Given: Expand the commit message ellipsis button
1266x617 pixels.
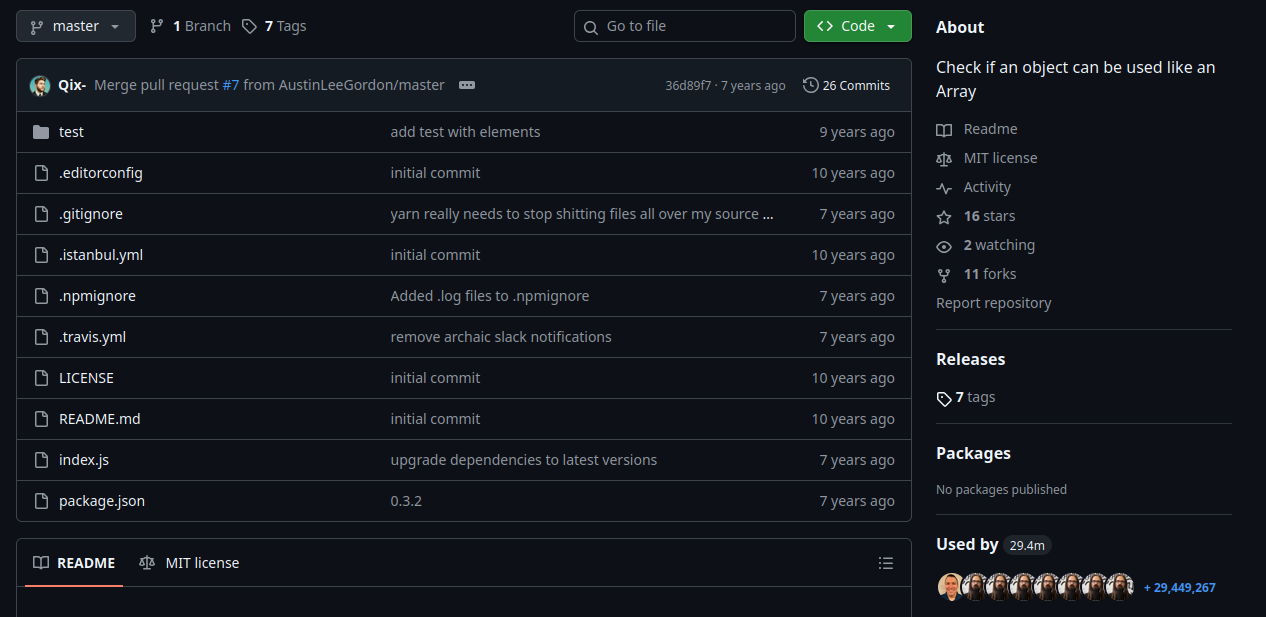Looking at the screenshot, I should pos(467,85).
